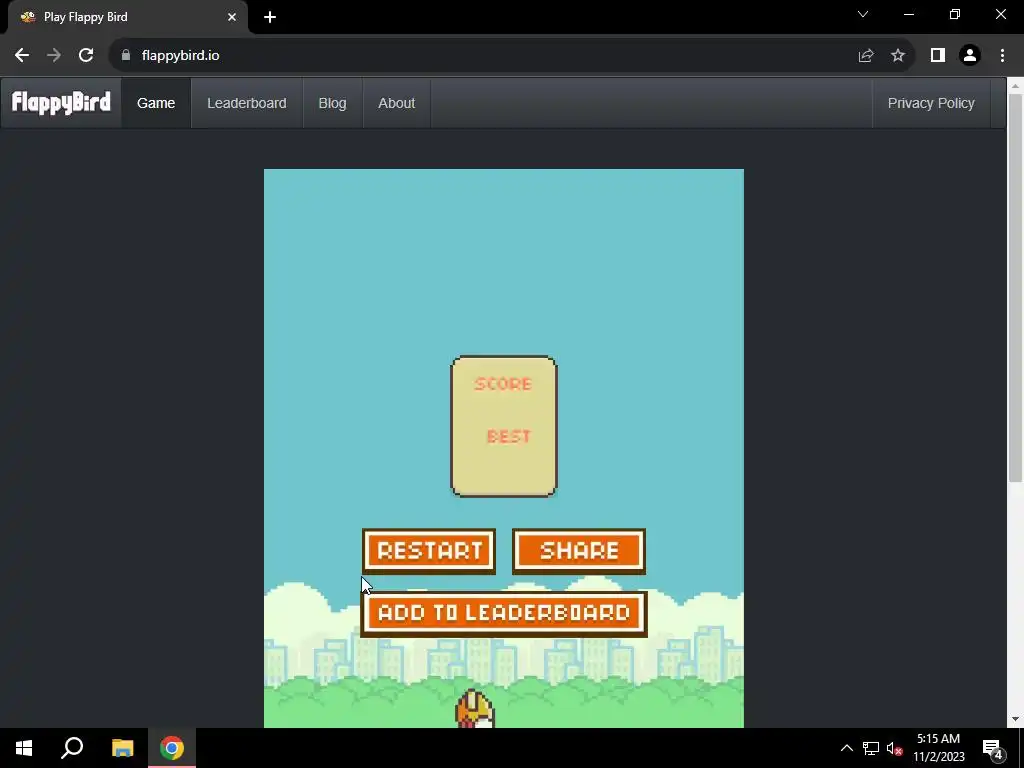This screenshot has height=768, width=1024.
Task: Click the browser forward arrow
Action: click(x=54, y=56)
